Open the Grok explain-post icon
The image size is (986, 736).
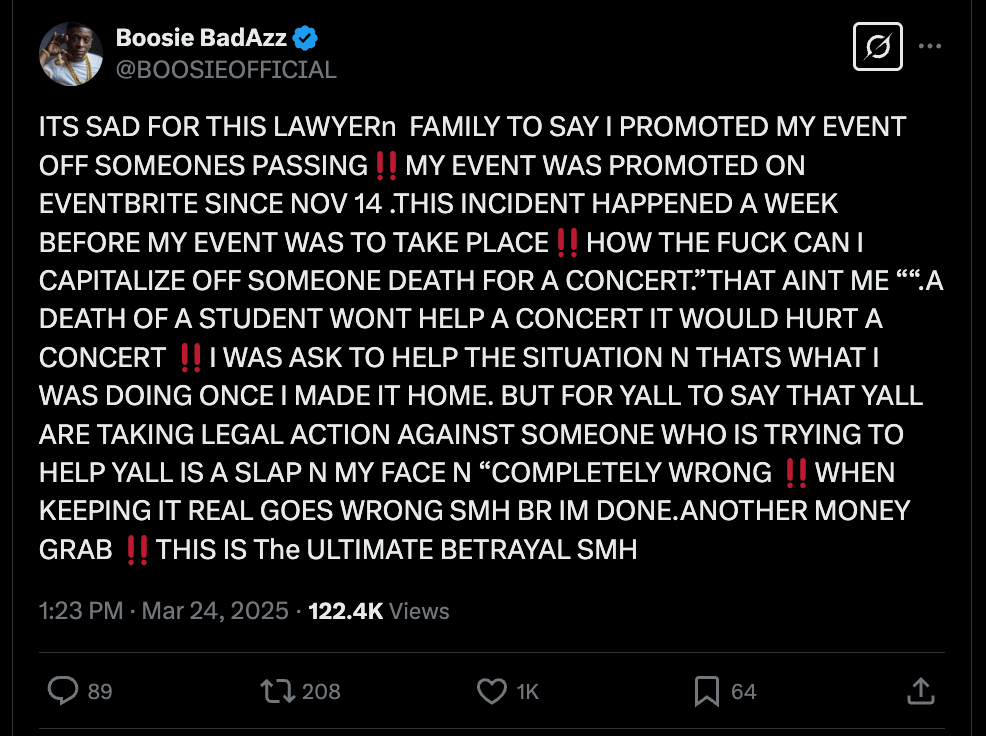click(877, 47)
